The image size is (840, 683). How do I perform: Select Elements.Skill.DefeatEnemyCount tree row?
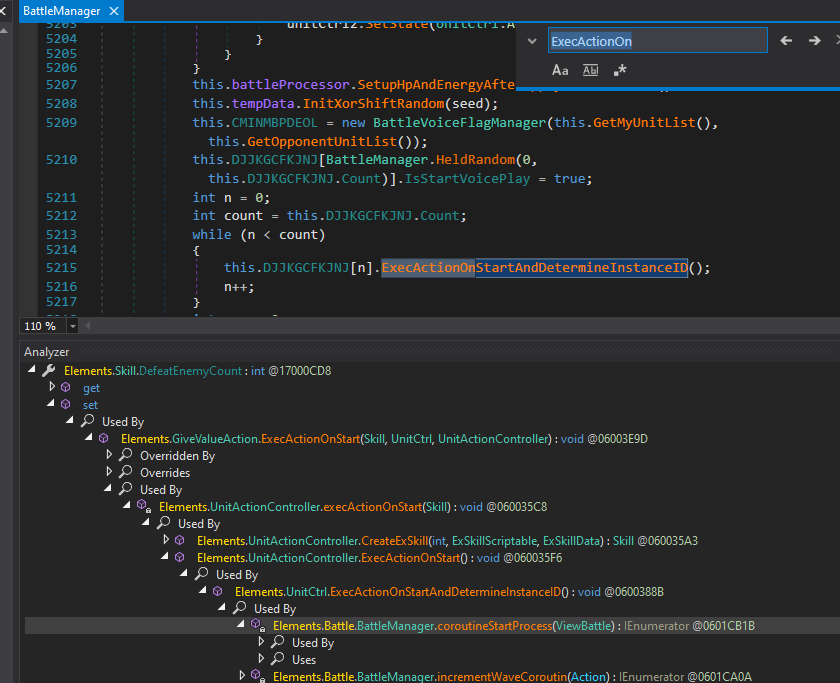(197, 371)
